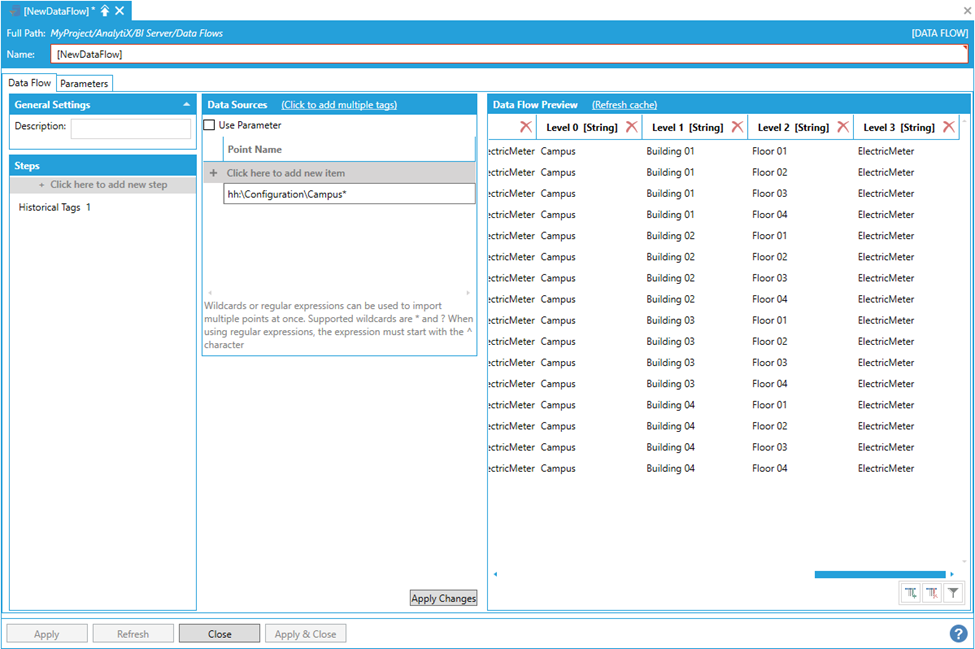Remove the Level 1 column with red X
This screenshot has height=649, width=975.
click(x=737, y=127)
